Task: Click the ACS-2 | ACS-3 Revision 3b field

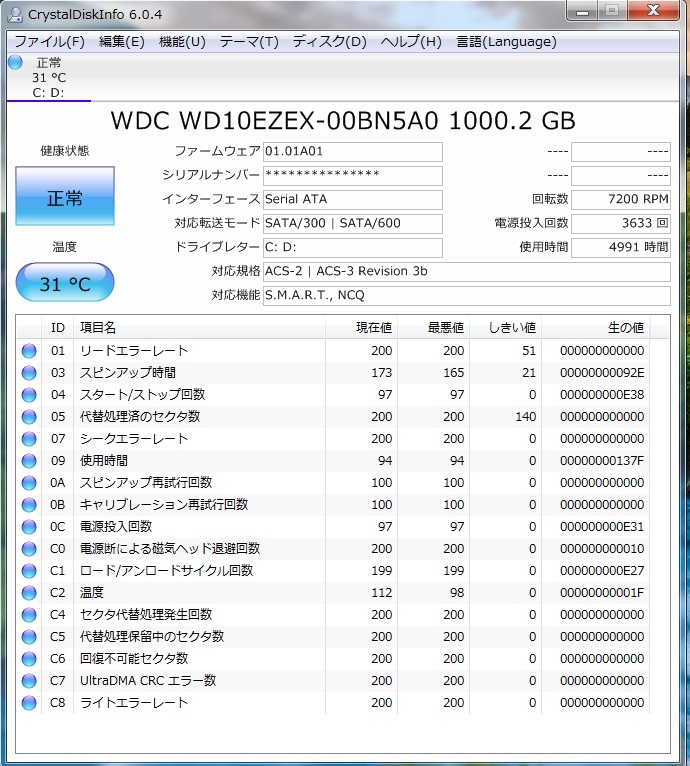Action: coord(467,271)
